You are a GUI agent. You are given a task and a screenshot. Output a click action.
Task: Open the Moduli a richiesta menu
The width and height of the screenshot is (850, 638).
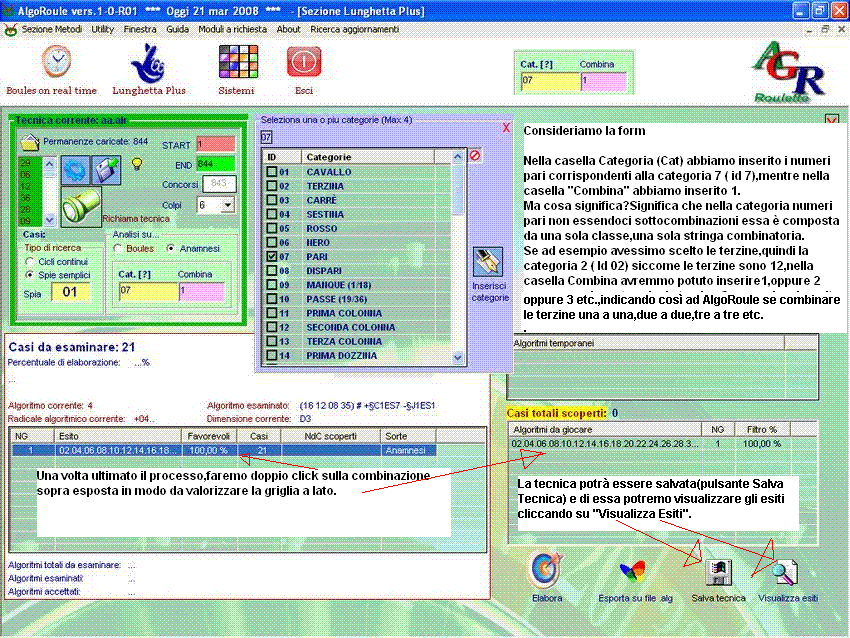tap(233, 29)
